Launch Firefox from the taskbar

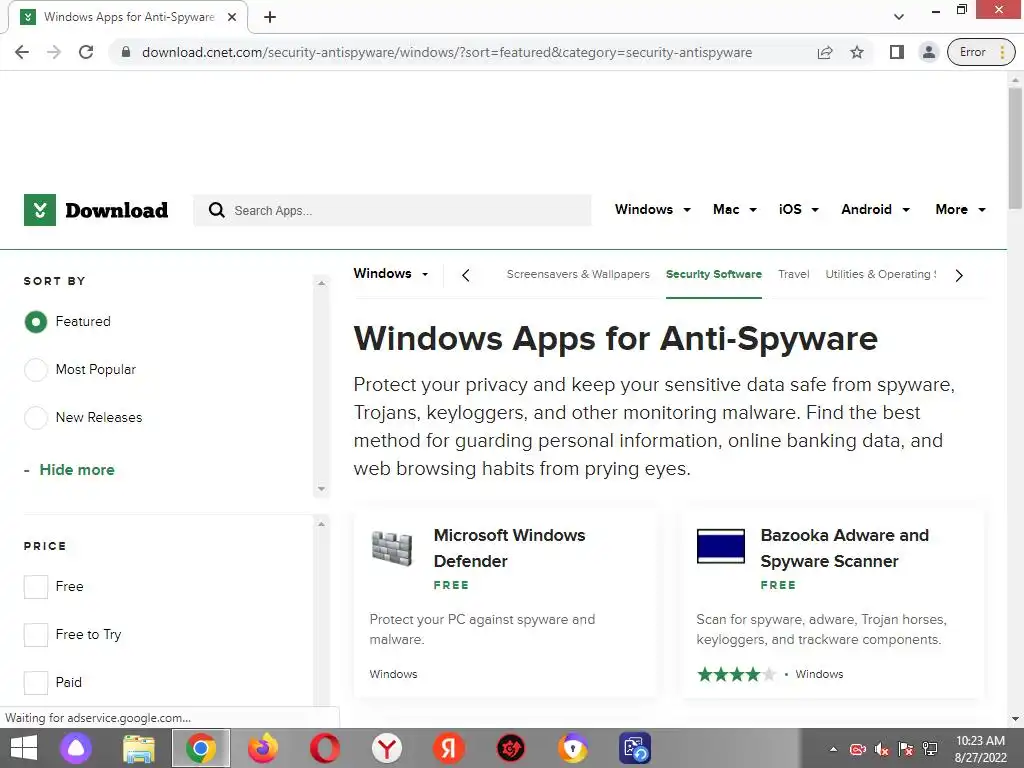point(263,748)
